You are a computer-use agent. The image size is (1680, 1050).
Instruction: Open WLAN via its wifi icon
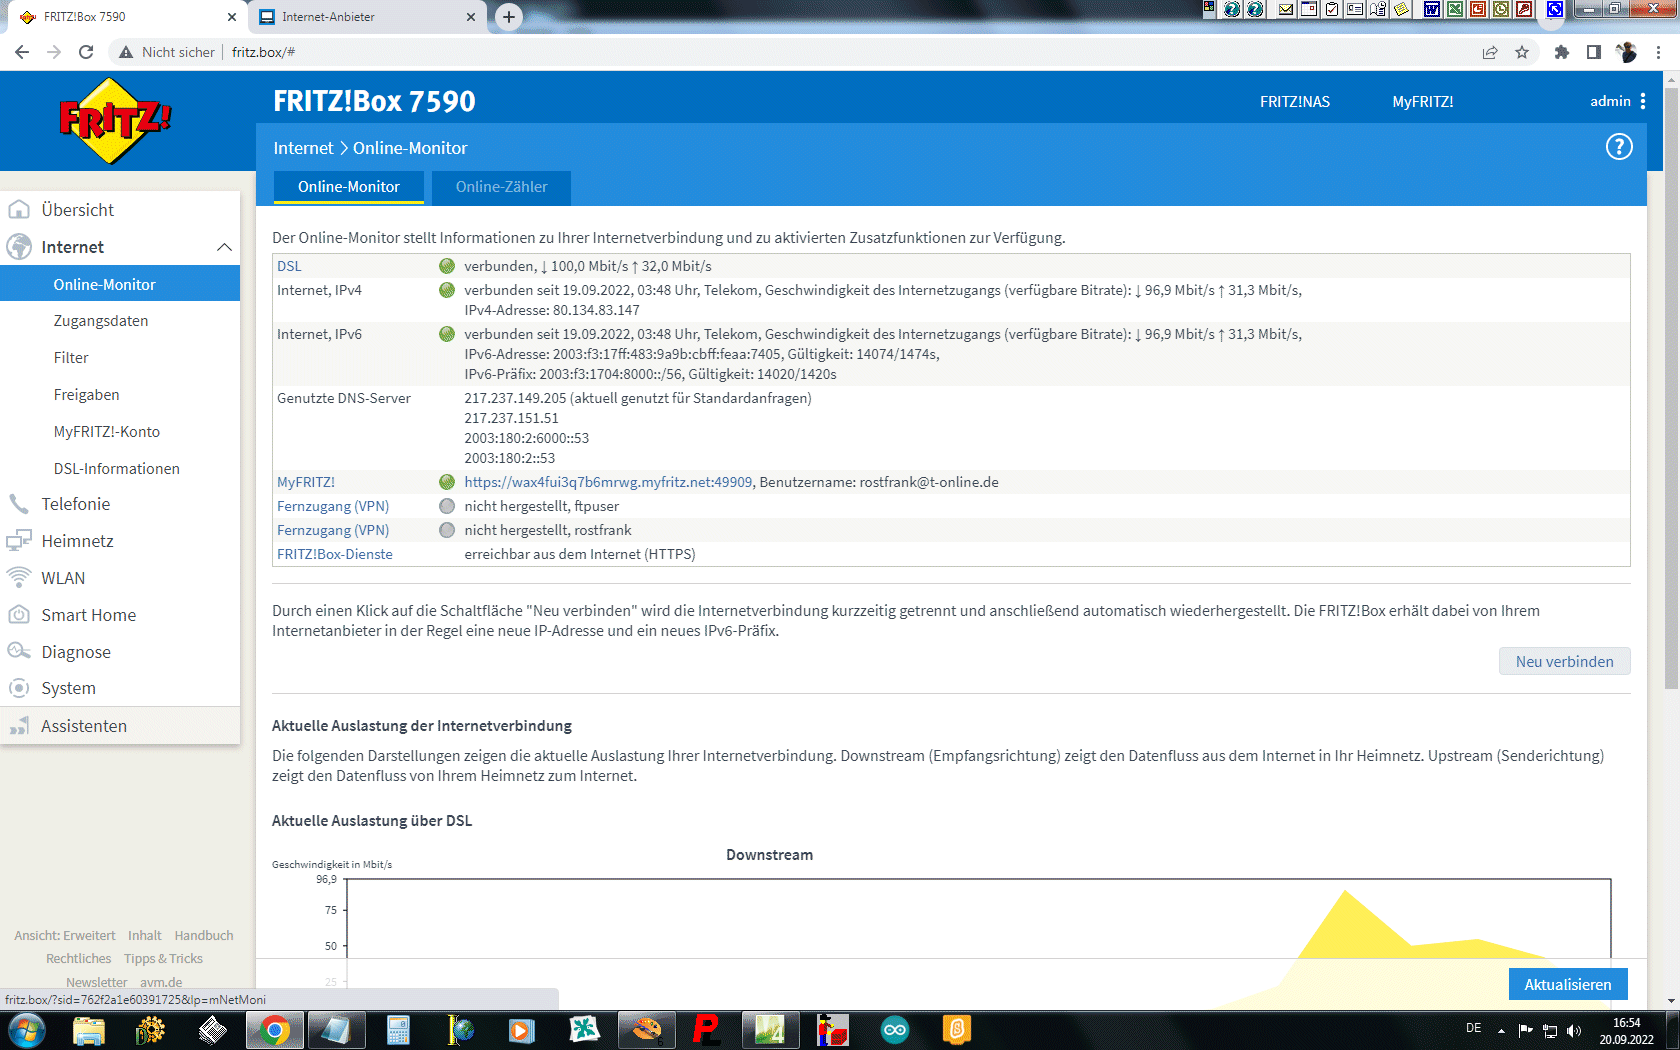(19, 578)
